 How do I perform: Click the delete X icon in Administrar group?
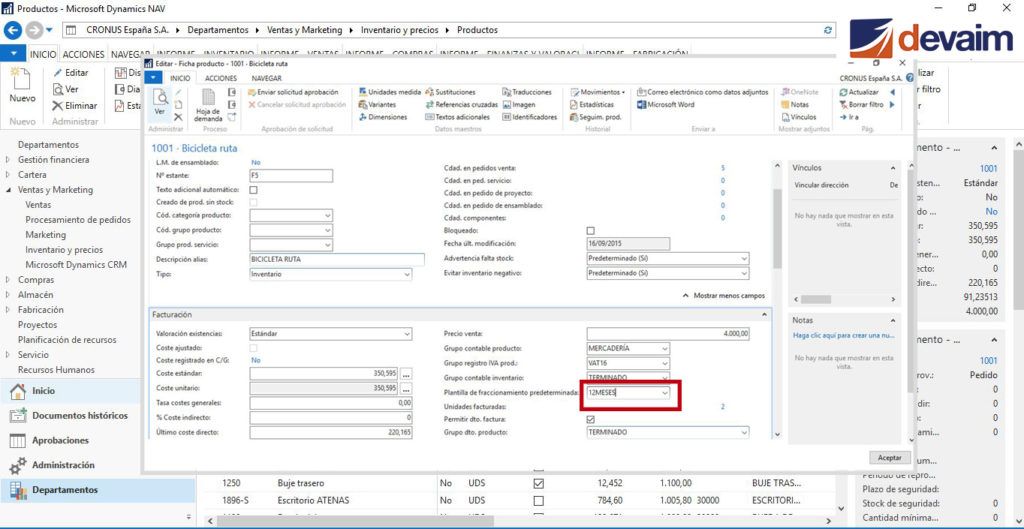178,117
